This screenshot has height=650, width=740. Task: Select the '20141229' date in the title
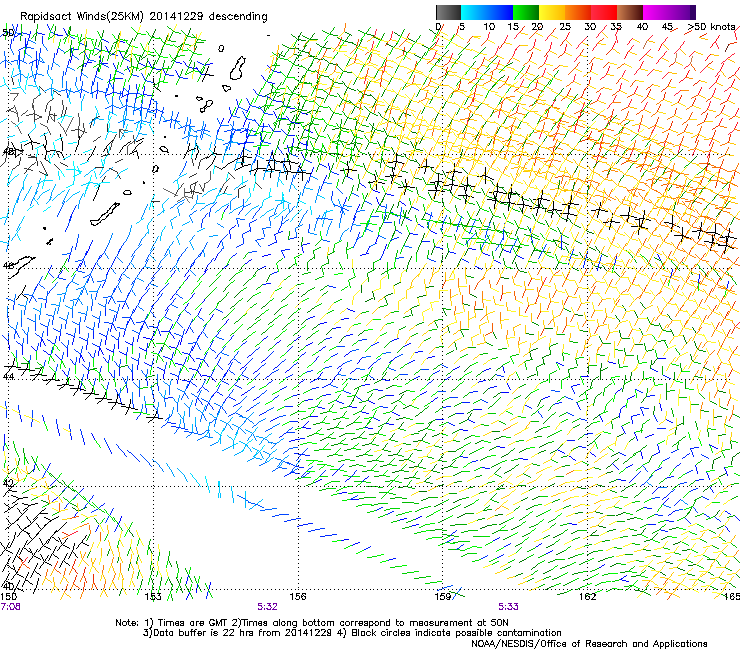click(x=177, y=16)
